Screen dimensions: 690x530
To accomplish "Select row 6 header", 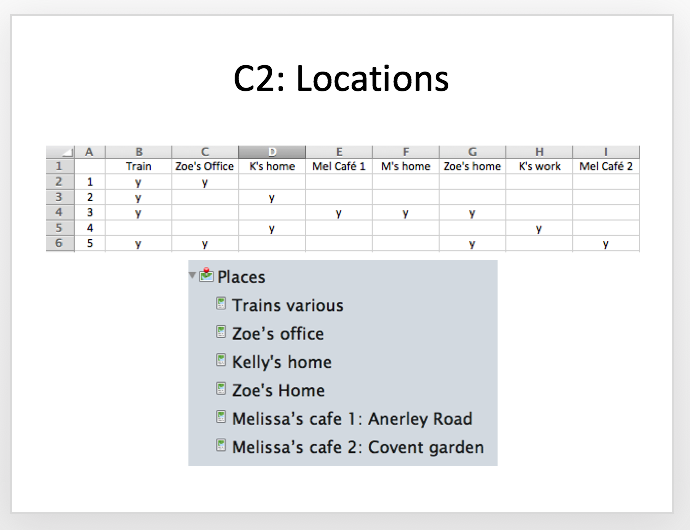I will point(60,243).
